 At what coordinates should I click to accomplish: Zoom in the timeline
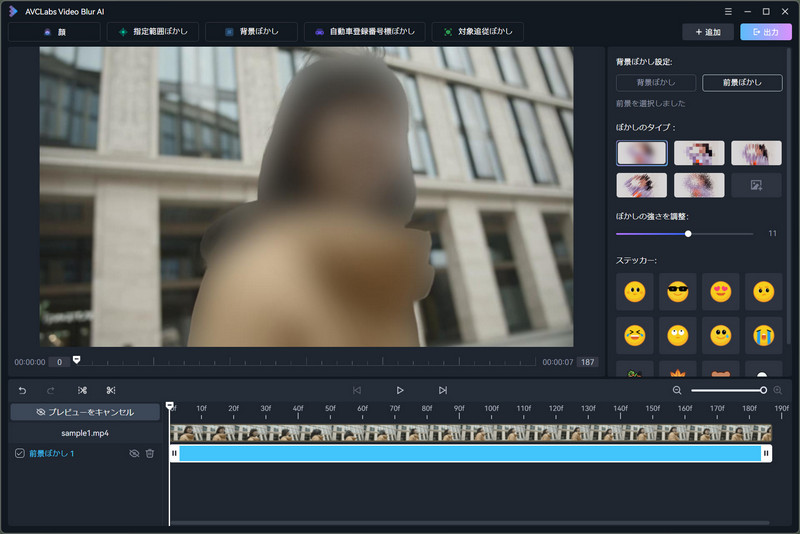pyautogui.click(x=778, y=391)
